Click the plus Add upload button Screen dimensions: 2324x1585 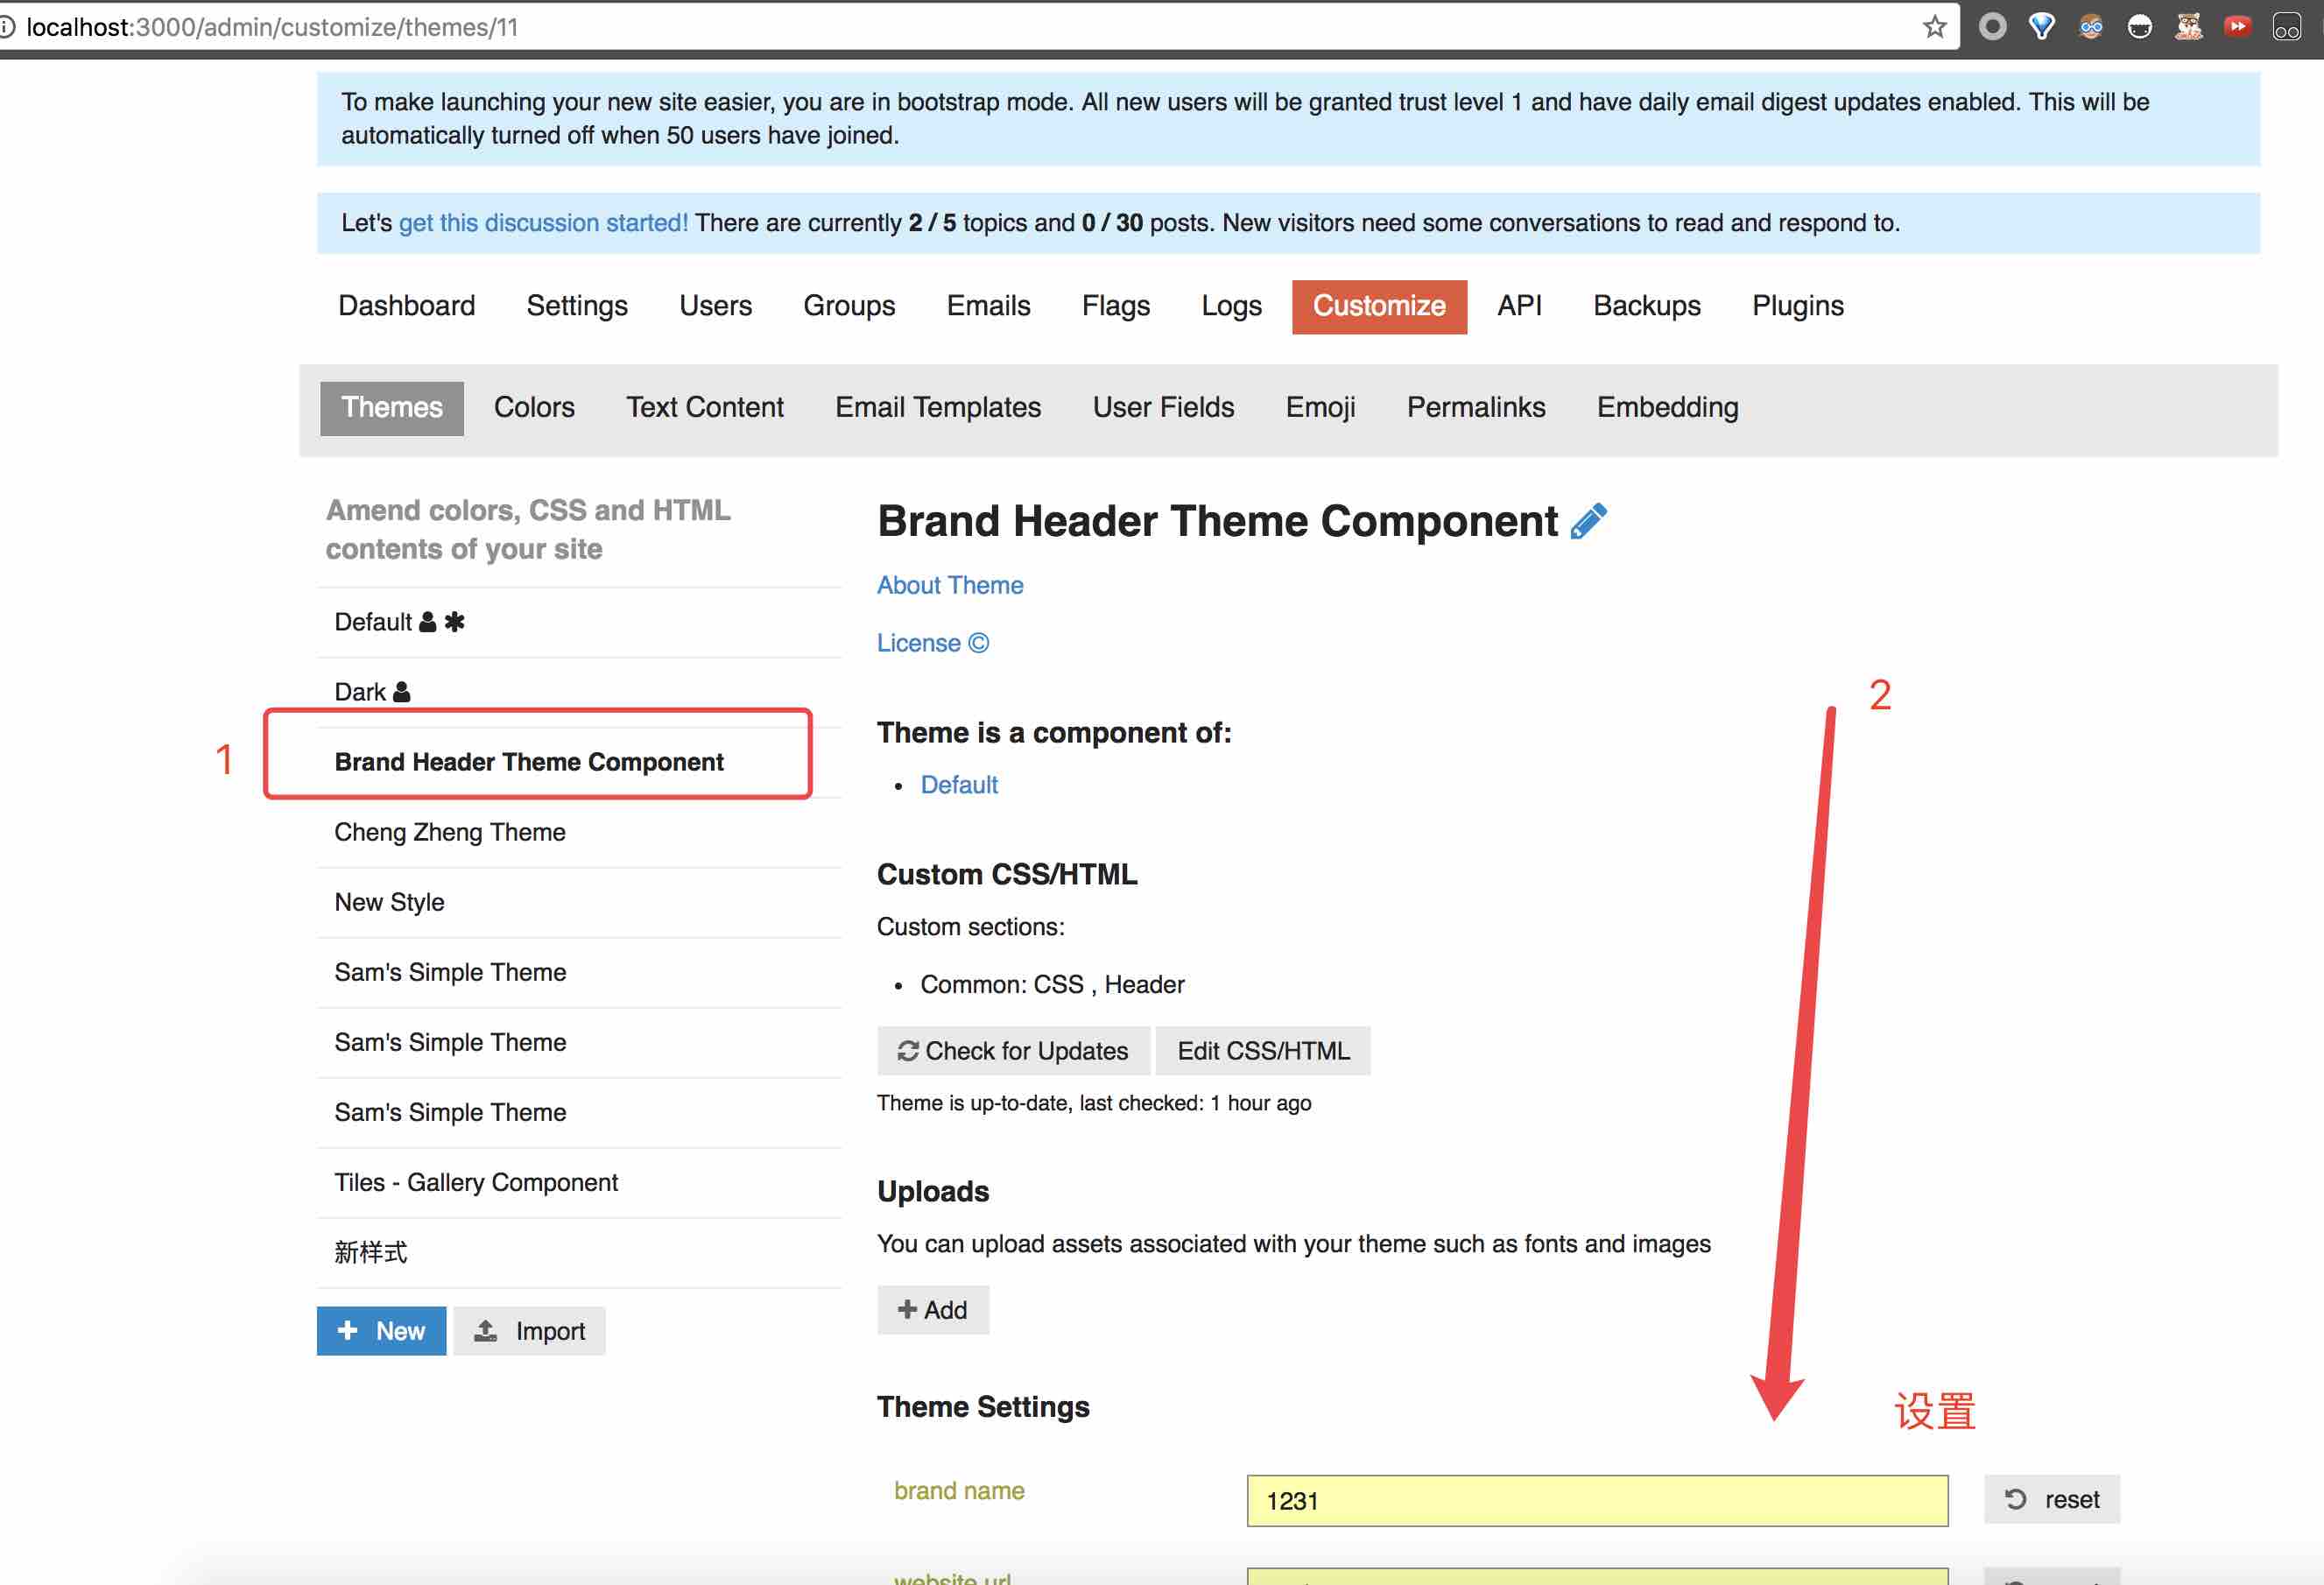(932, 1309)
